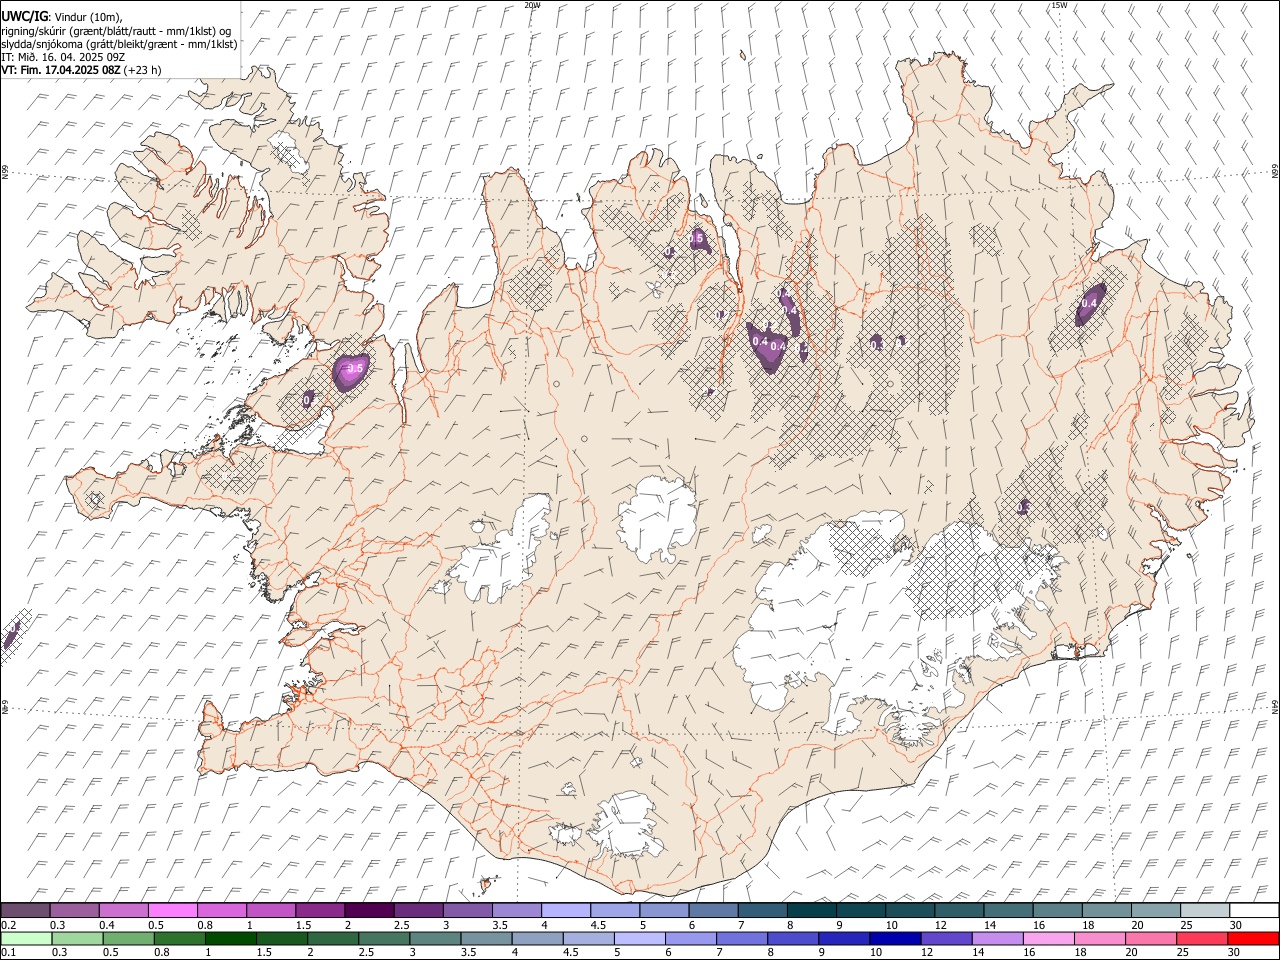Select upper legend swatch between 0.3 and 0.4
1280x960 pixels.
point(75,911)
